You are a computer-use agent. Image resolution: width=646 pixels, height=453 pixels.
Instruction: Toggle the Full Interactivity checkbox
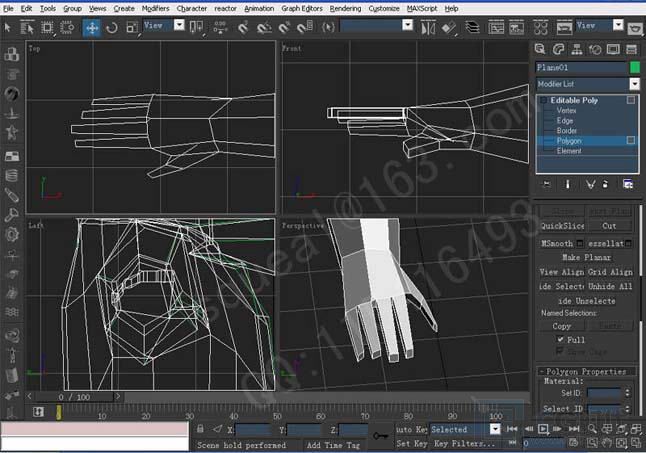(560, 339)
